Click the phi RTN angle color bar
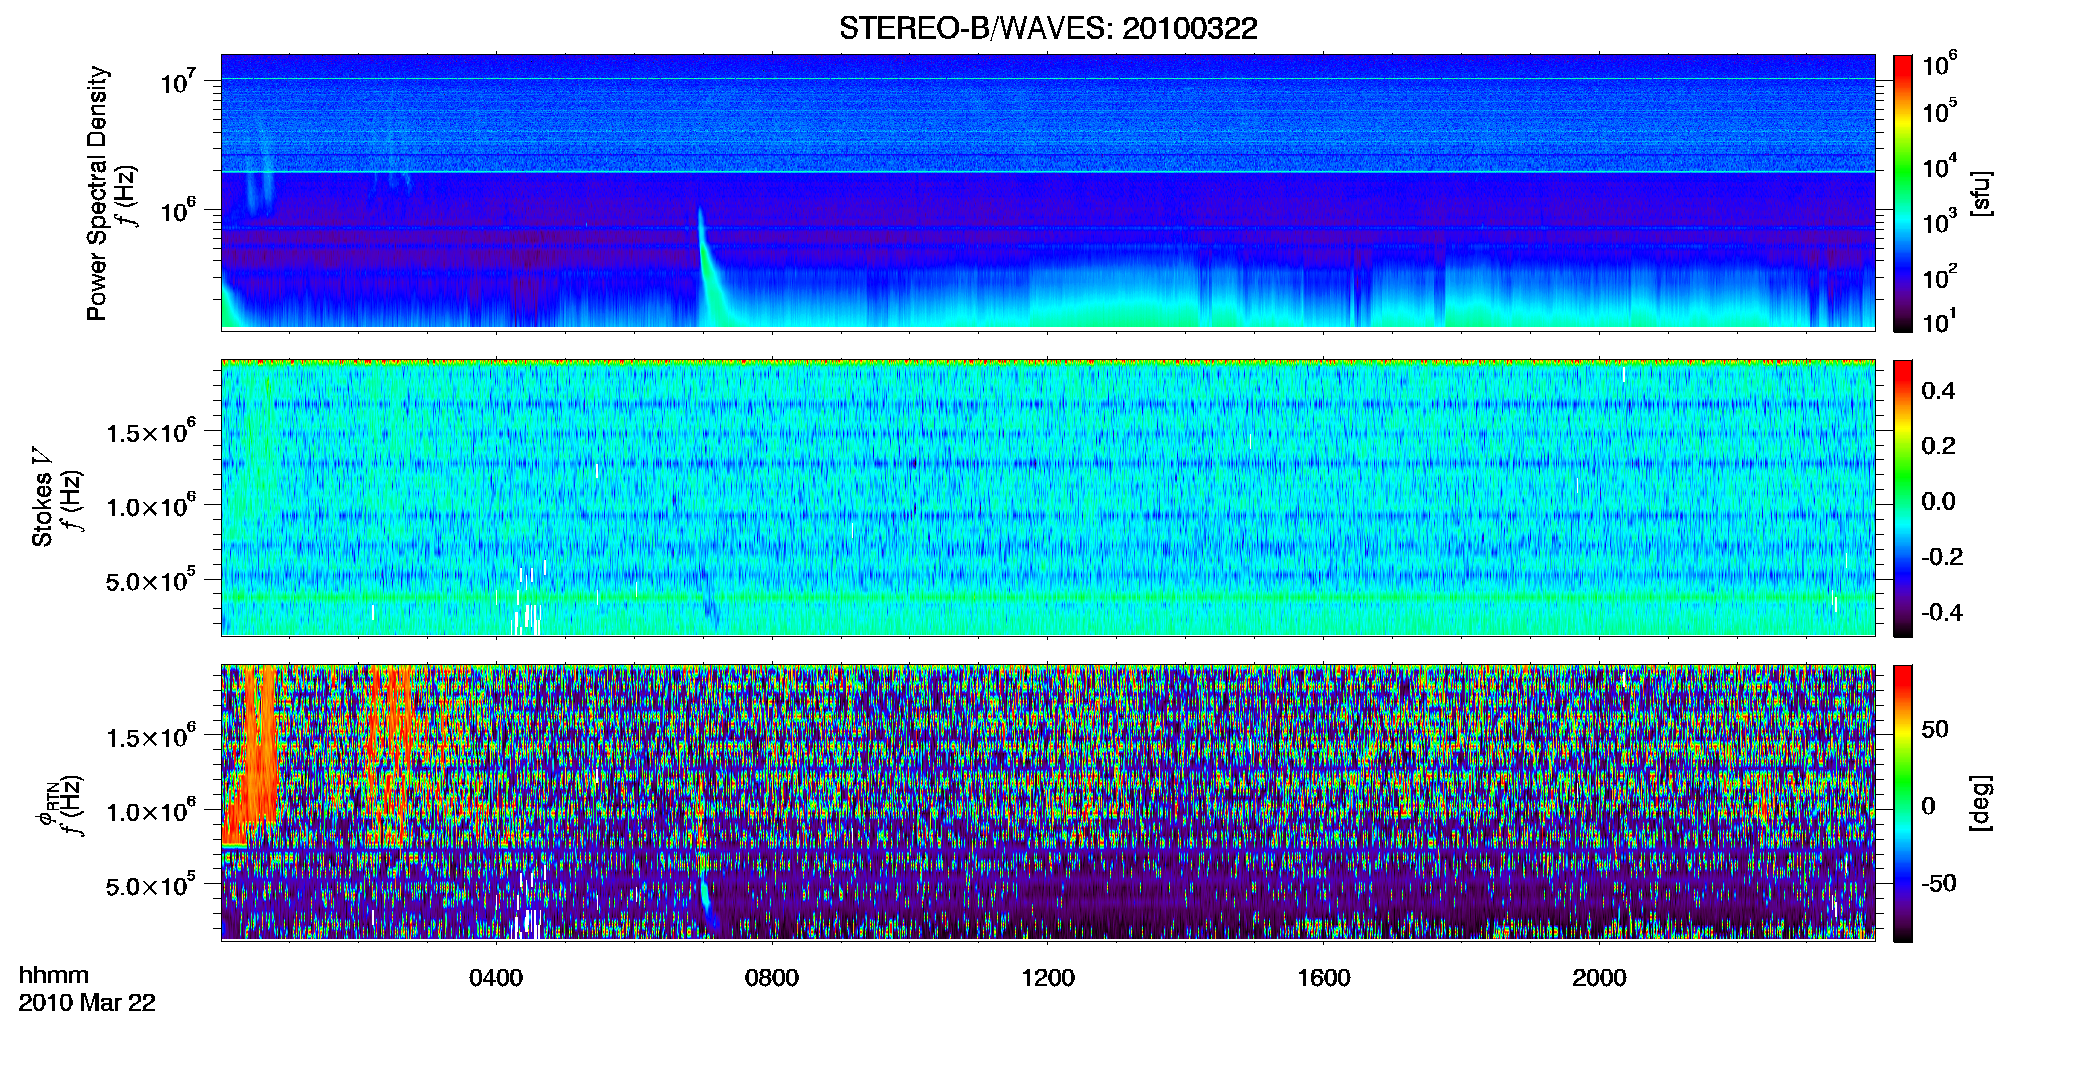 click(x=1903, y=803)
